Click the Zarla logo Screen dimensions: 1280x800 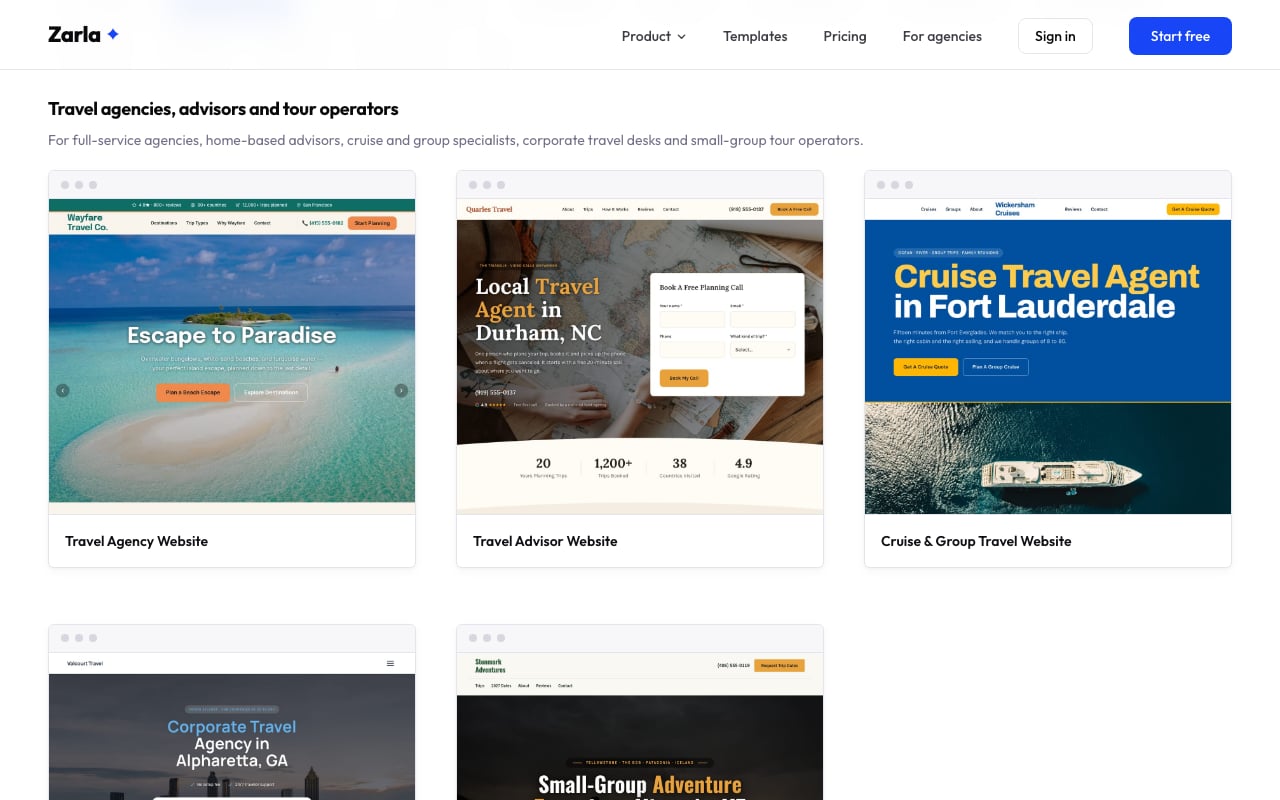point(84,35)
